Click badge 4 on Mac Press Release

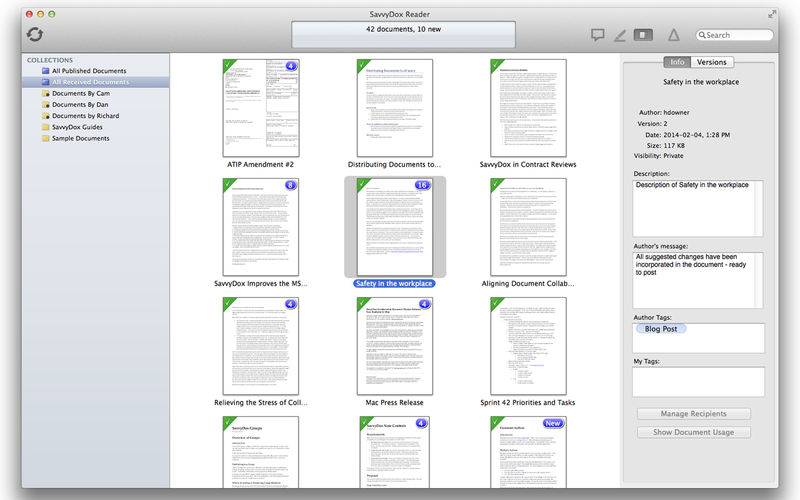(x=424, y=304)
